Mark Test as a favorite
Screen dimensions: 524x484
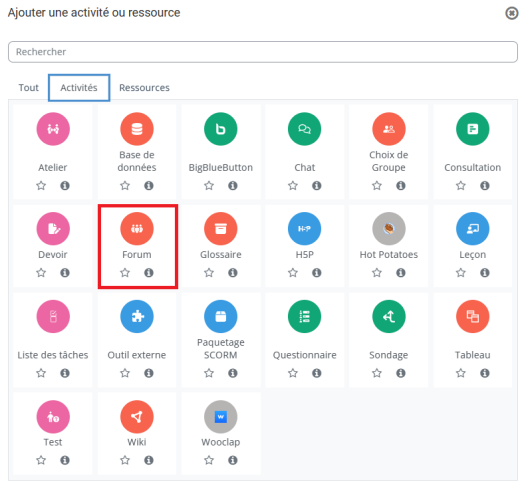tap(41, 460)
